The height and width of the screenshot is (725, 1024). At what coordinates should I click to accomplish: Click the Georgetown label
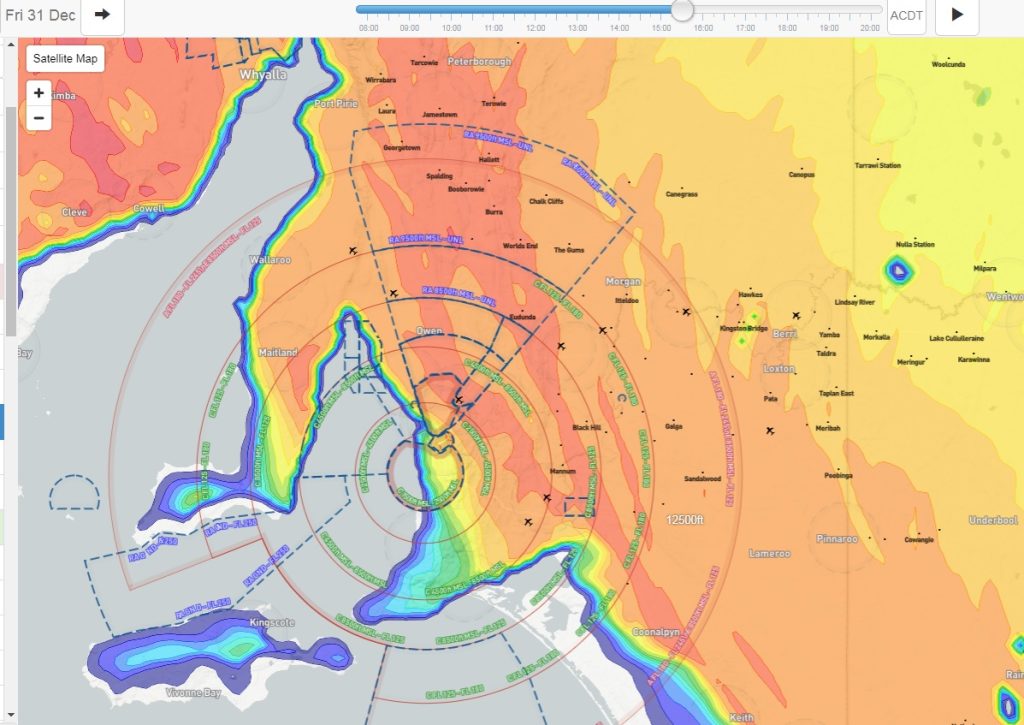[x=402, y=148]
